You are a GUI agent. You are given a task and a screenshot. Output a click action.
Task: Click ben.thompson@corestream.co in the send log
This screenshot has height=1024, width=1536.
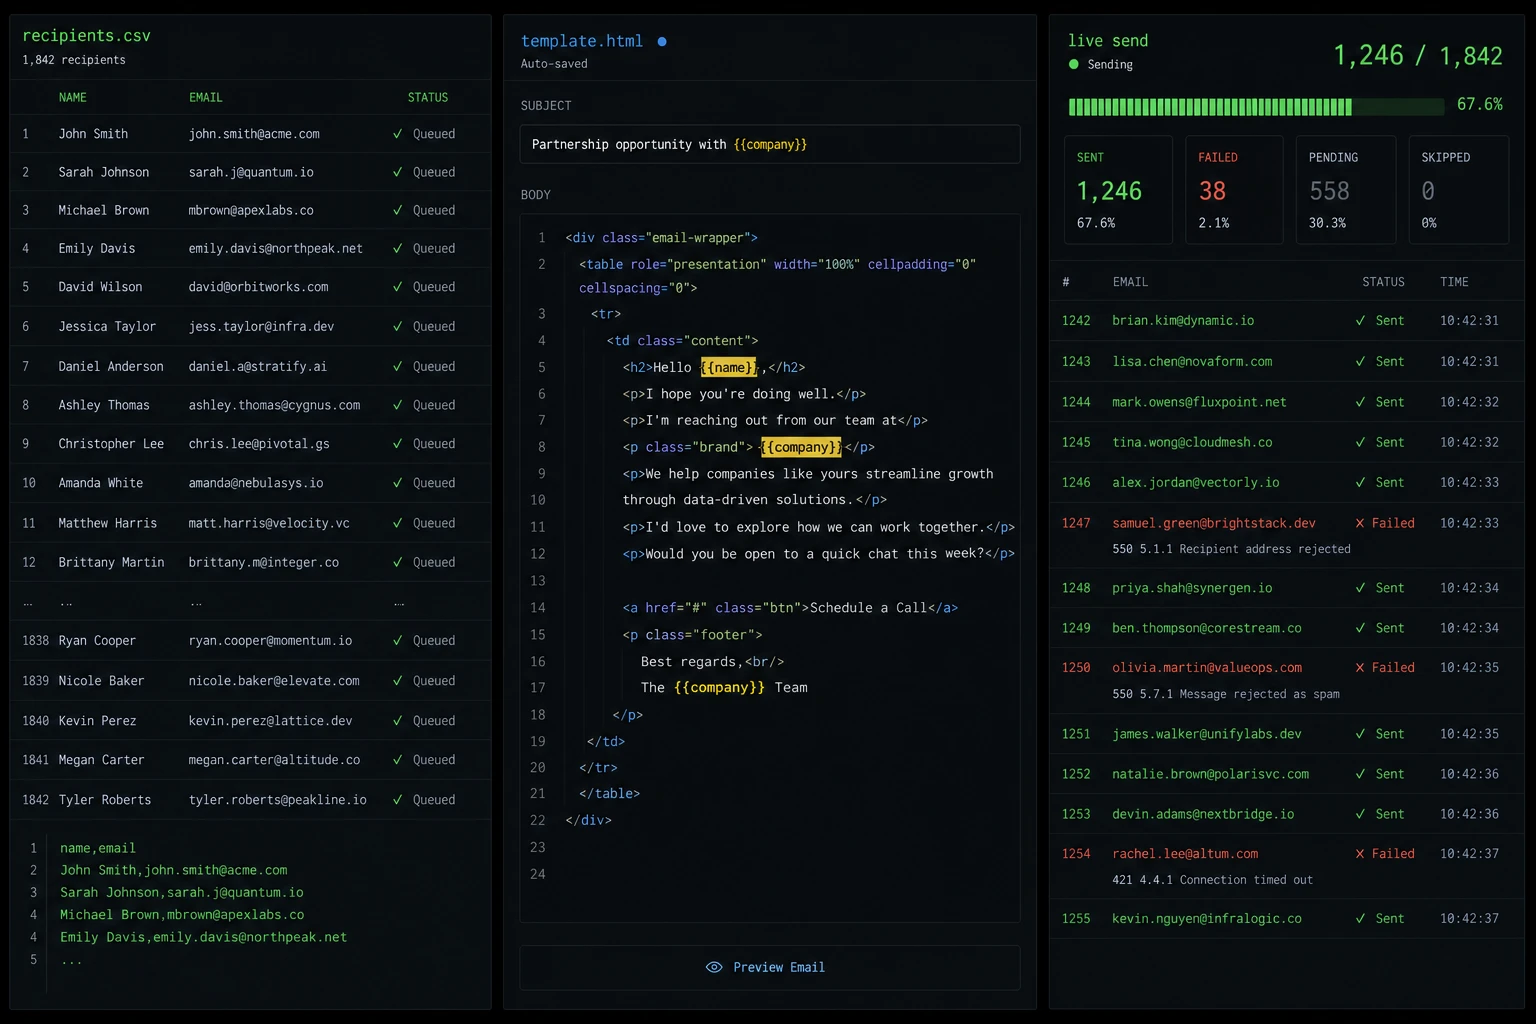(x=1206, y=628)
